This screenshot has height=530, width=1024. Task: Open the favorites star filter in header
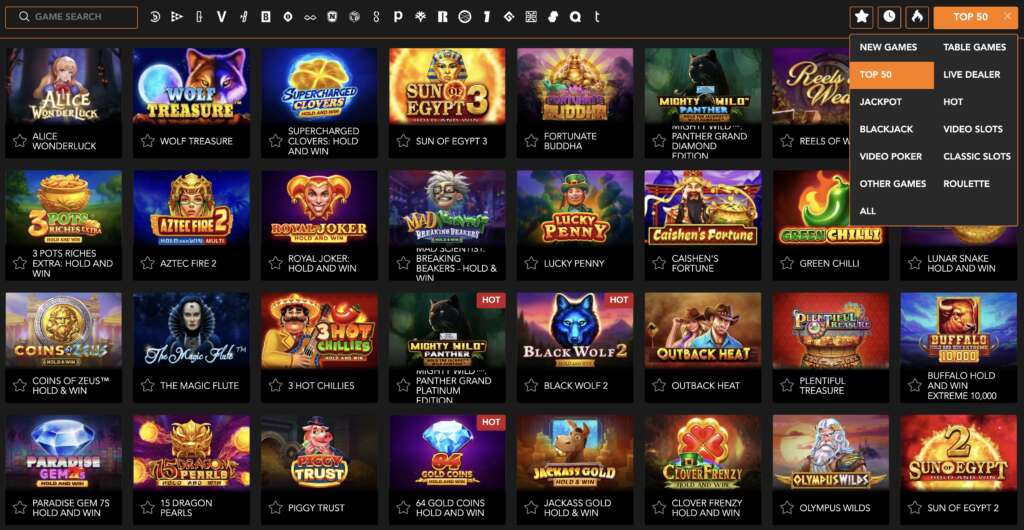(861, 17)
